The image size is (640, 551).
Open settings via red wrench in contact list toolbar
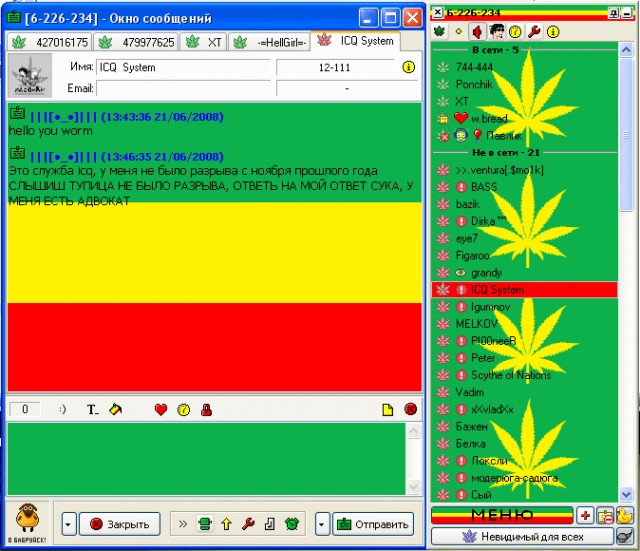[534, 31]
